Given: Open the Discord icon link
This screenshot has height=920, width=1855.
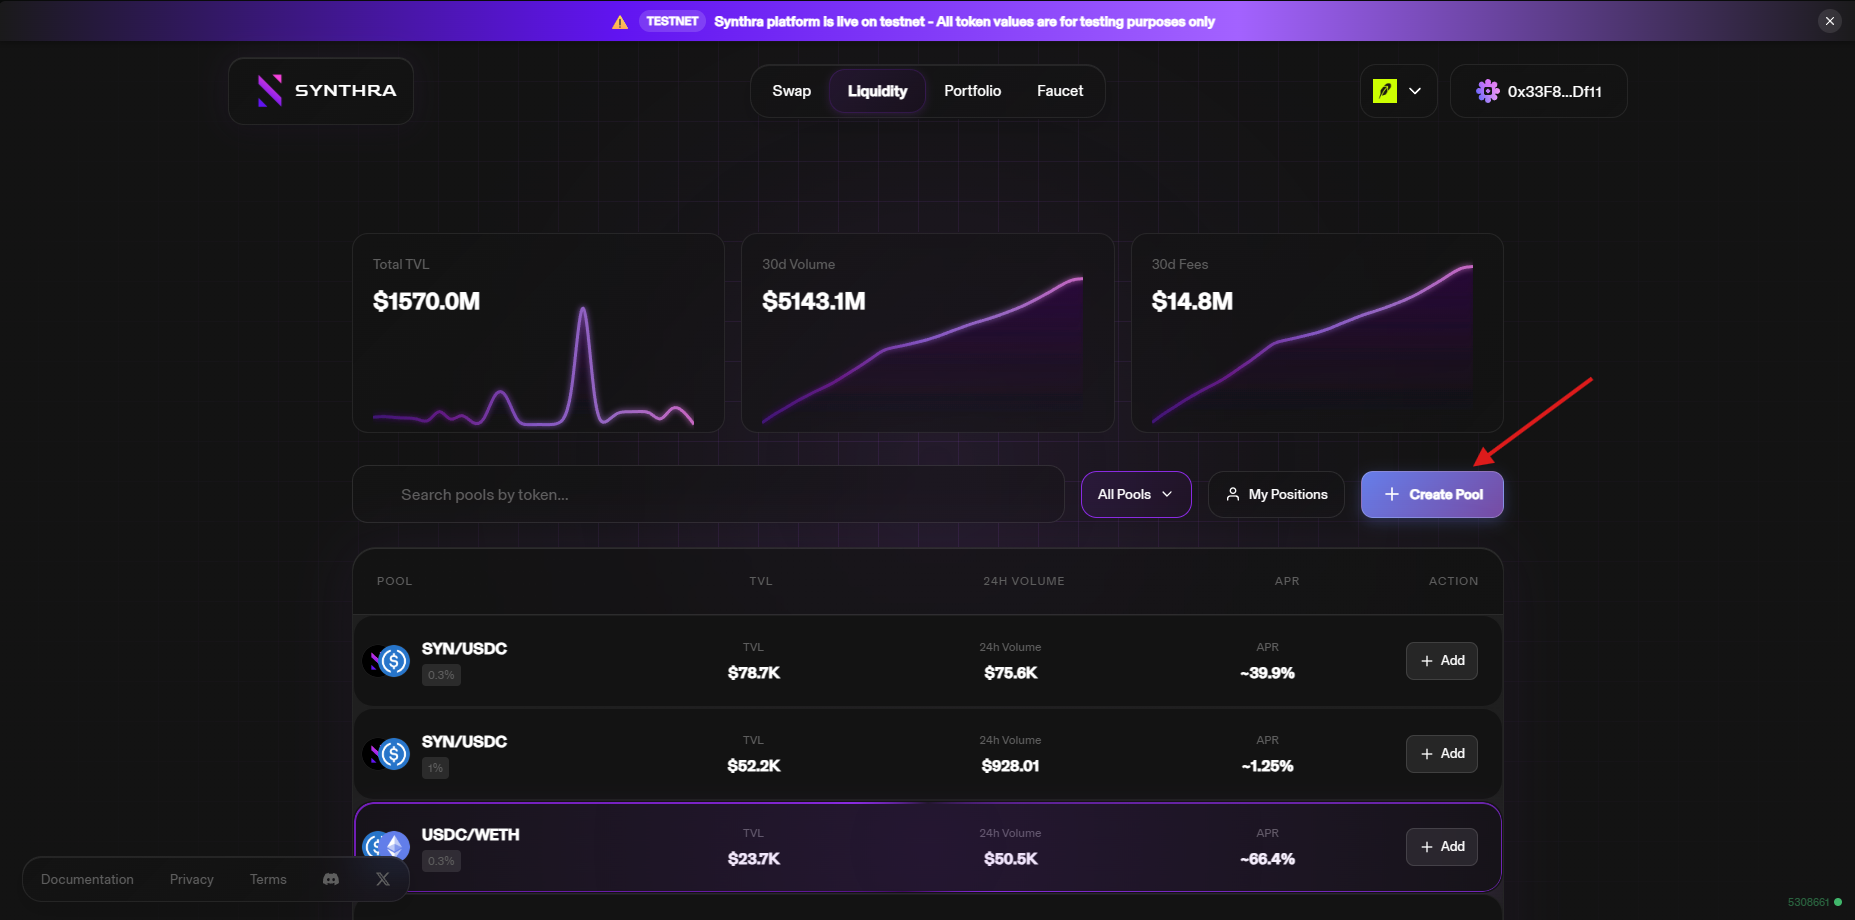Looking at the screenshot, I should pos(331,879).
